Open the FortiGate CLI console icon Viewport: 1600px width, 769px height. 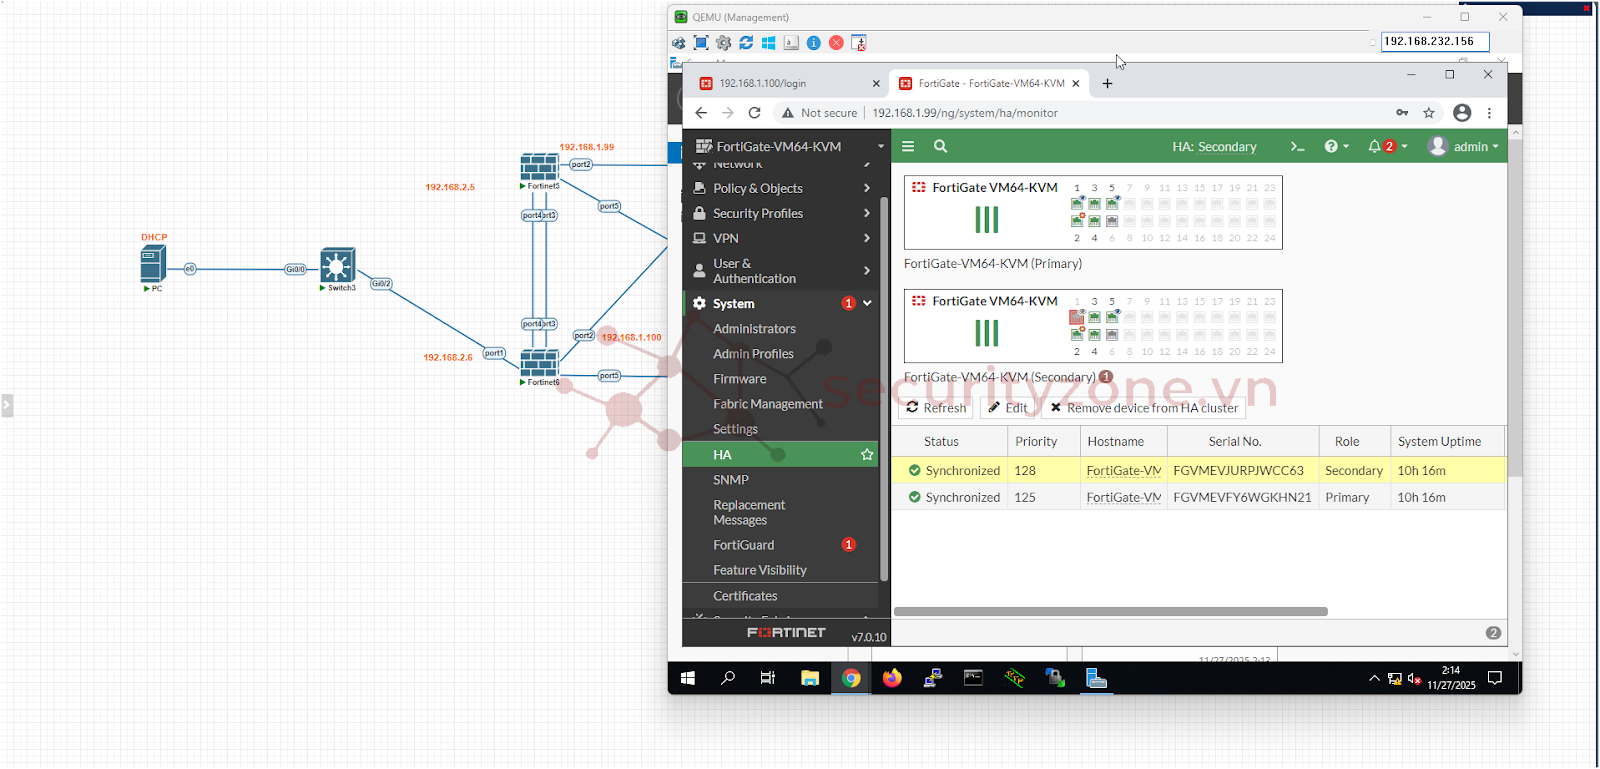tap(1297, 147)
